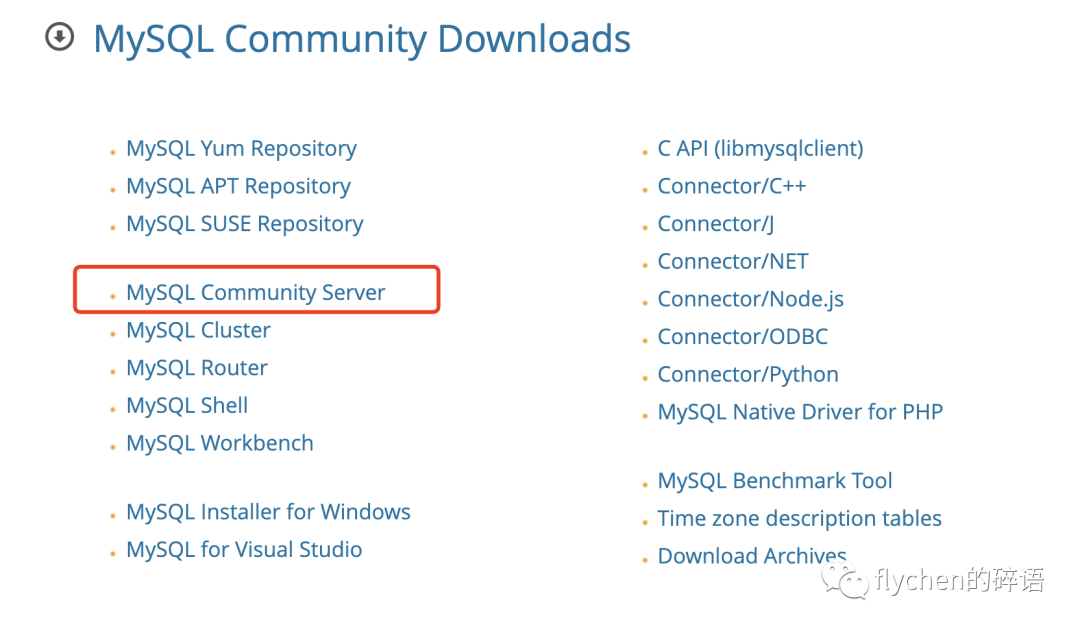The image size is (1080, 631).
Task: Click the MySQL Community Downloads heading
Action: click(362, 39)
